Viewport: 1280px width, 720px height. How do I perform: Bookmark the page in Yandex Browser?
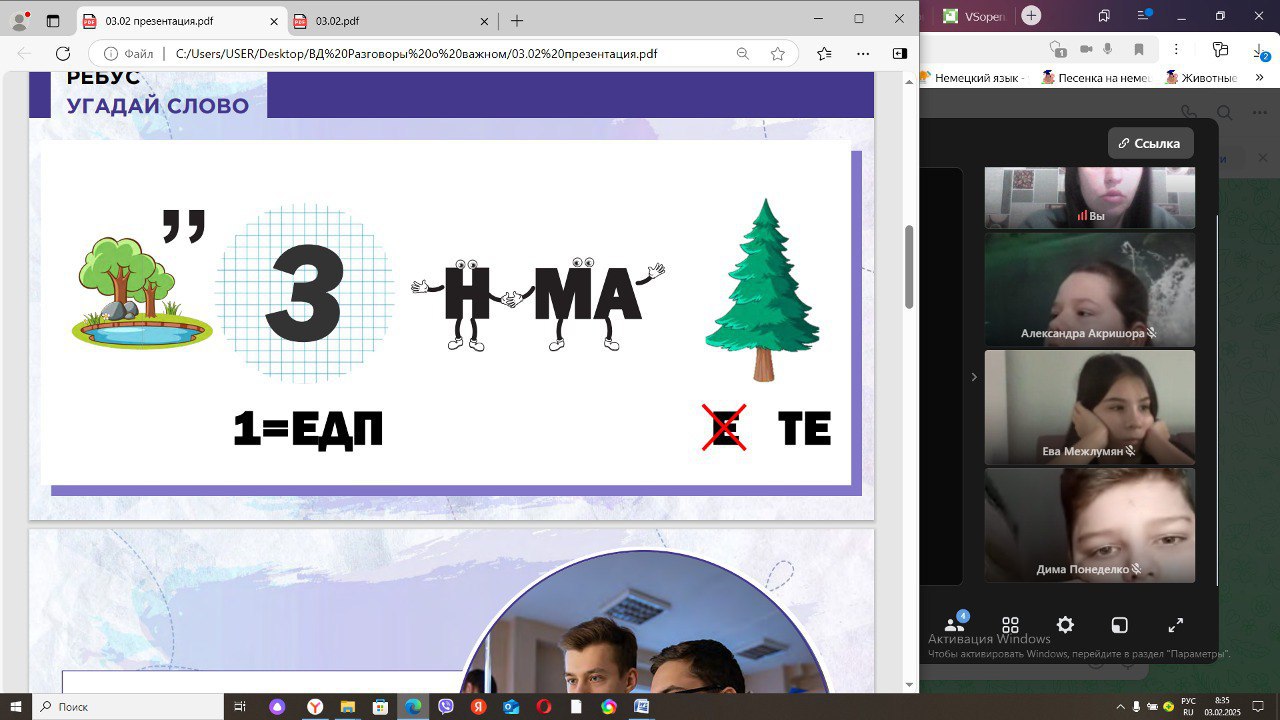(x=1139, y=49)
